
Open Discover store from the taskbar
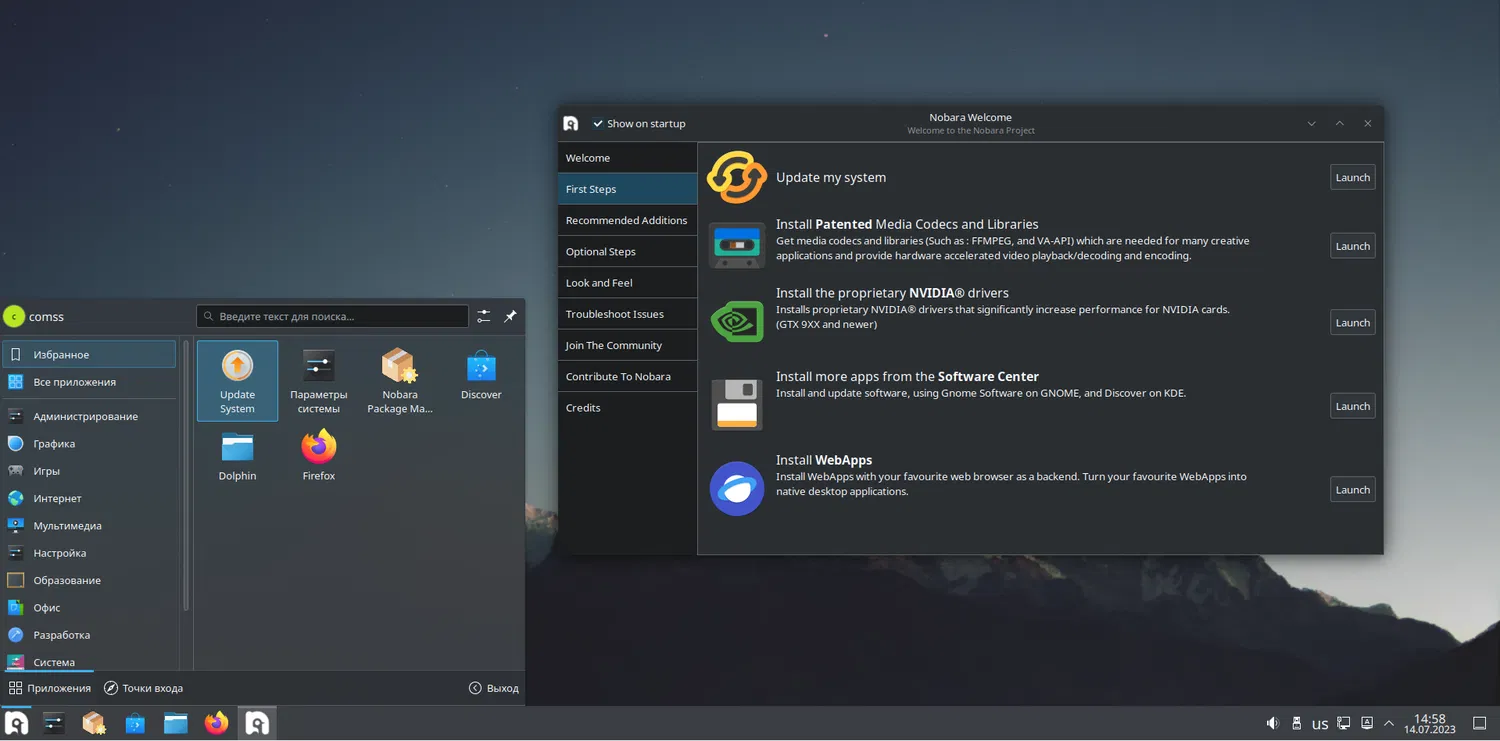(x=135, y=723)
